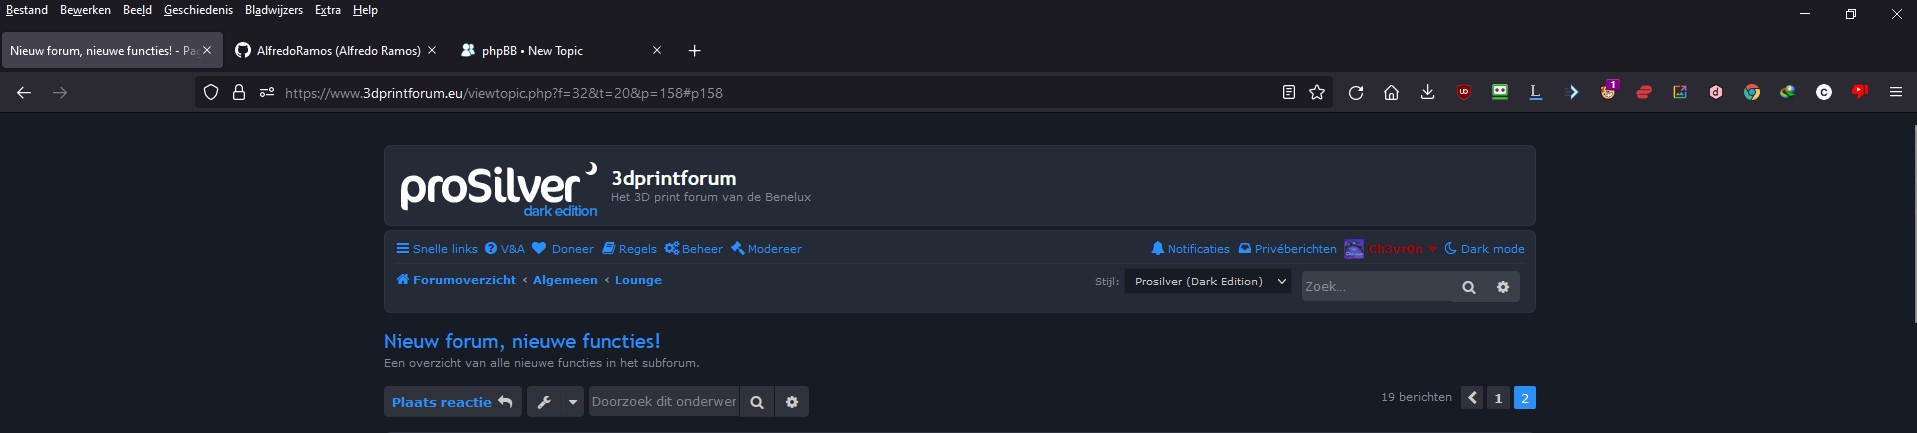1917x433 pixels.
Task: Open the uBlock Origin extension icon
Action: [1464, 93]
